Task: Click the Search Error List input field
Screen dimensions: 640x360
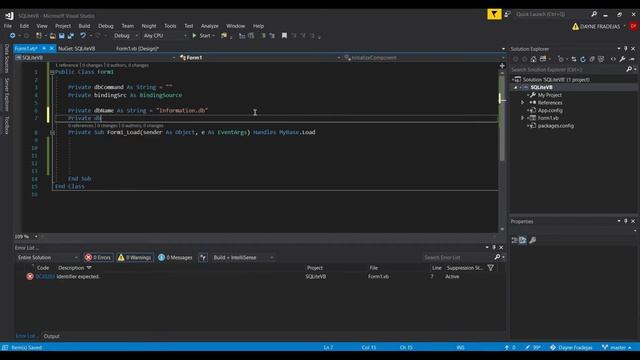Action: pos(457,258)
